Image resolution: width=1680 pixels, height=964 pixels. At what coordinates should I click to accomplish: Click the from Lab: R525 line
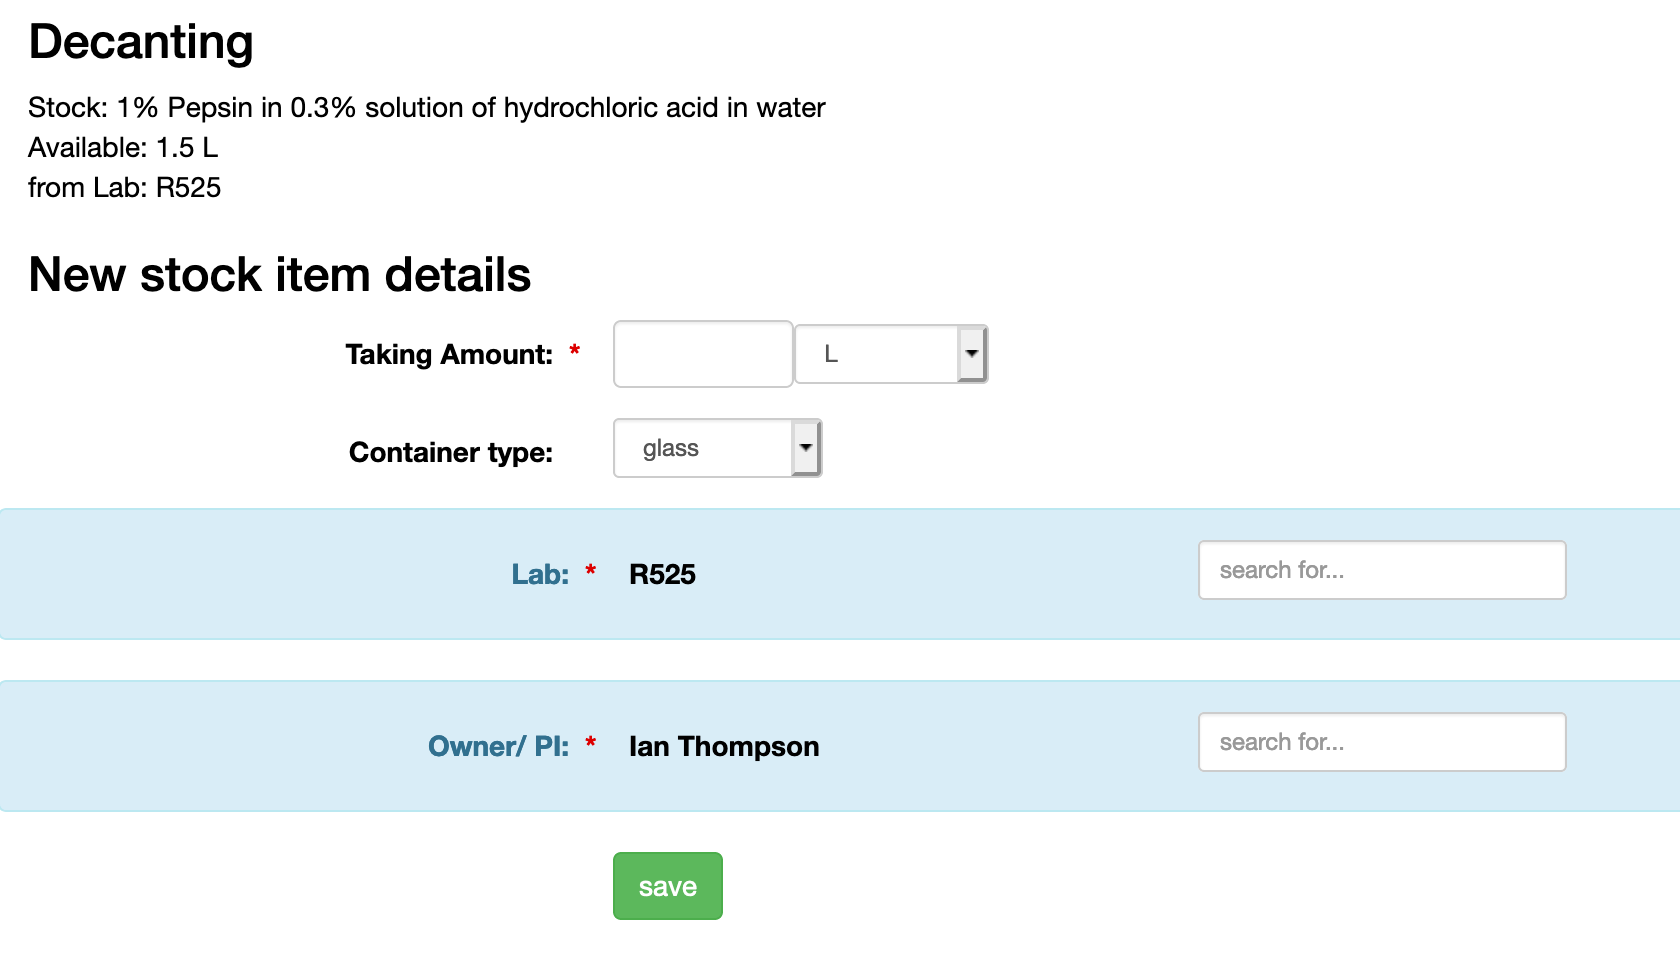[x=125, y=187]
